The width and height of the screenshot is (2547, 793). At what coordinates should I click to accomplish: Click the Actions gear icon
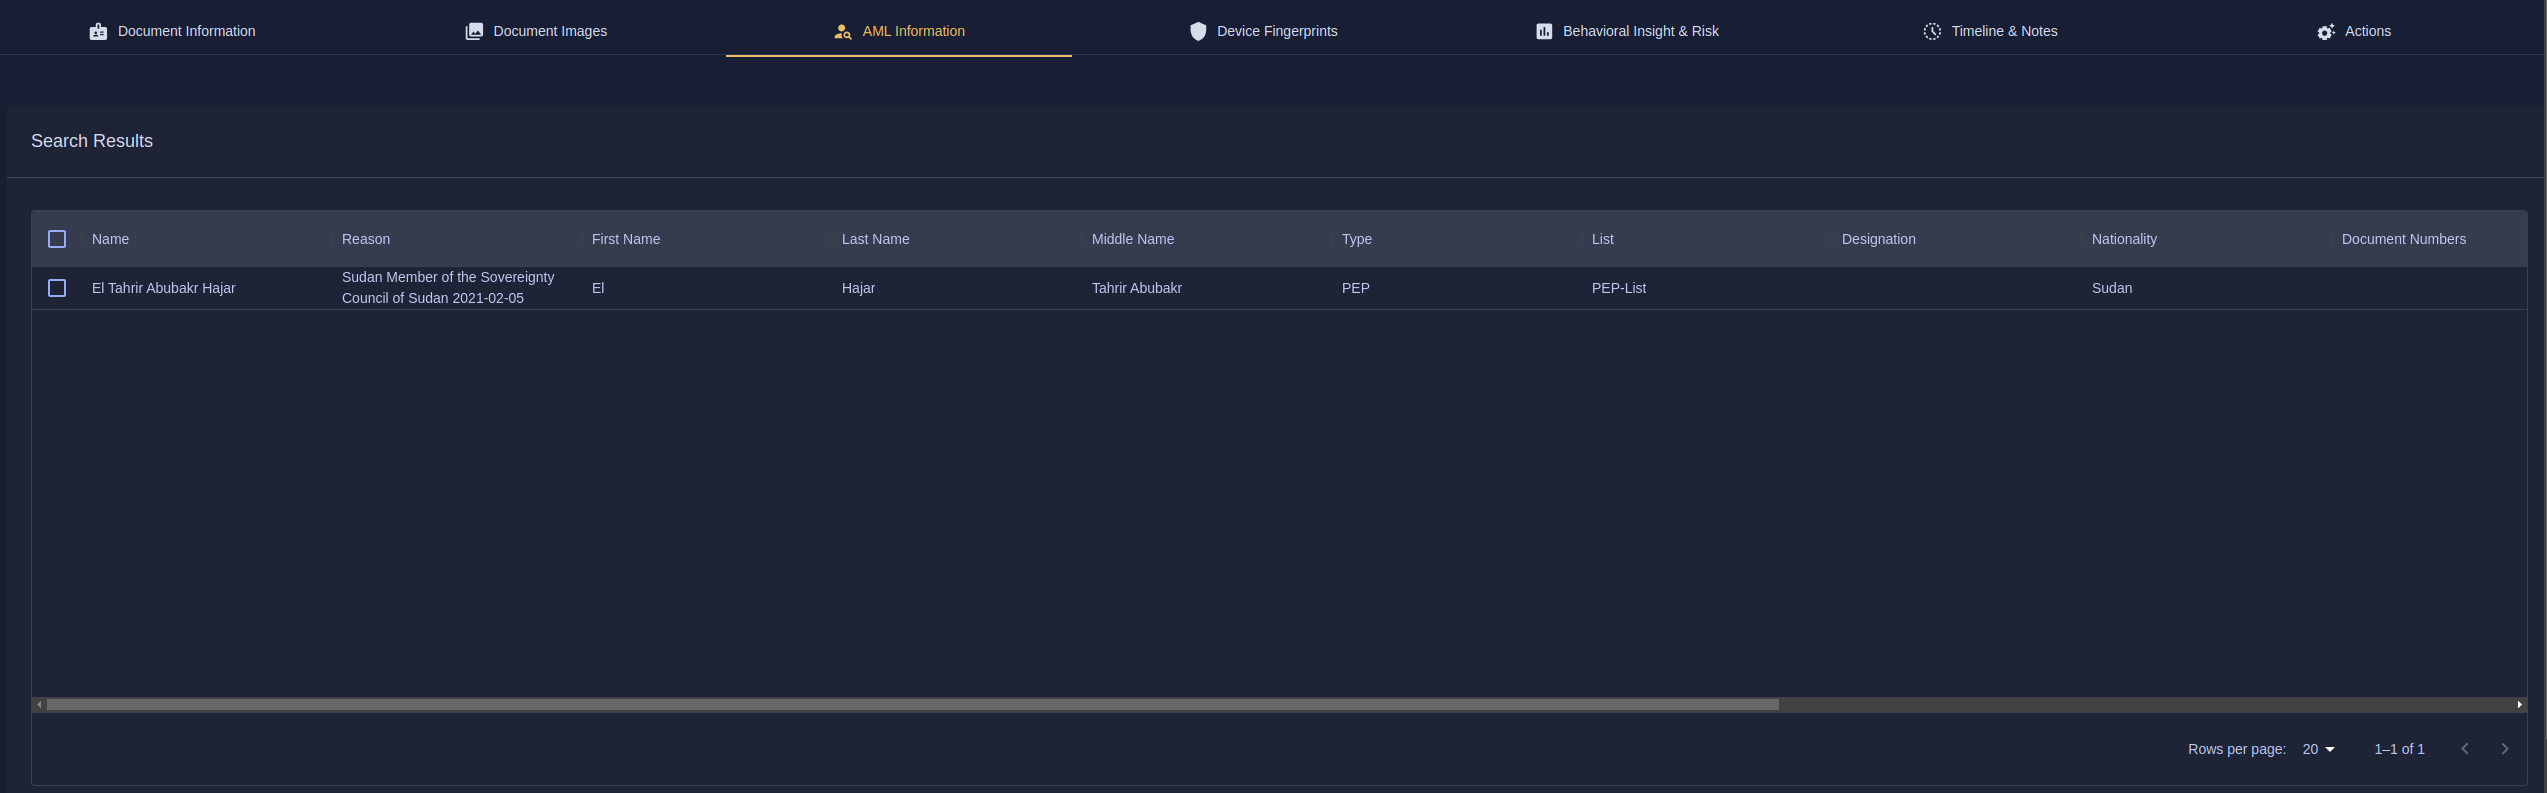(2326, 32)
